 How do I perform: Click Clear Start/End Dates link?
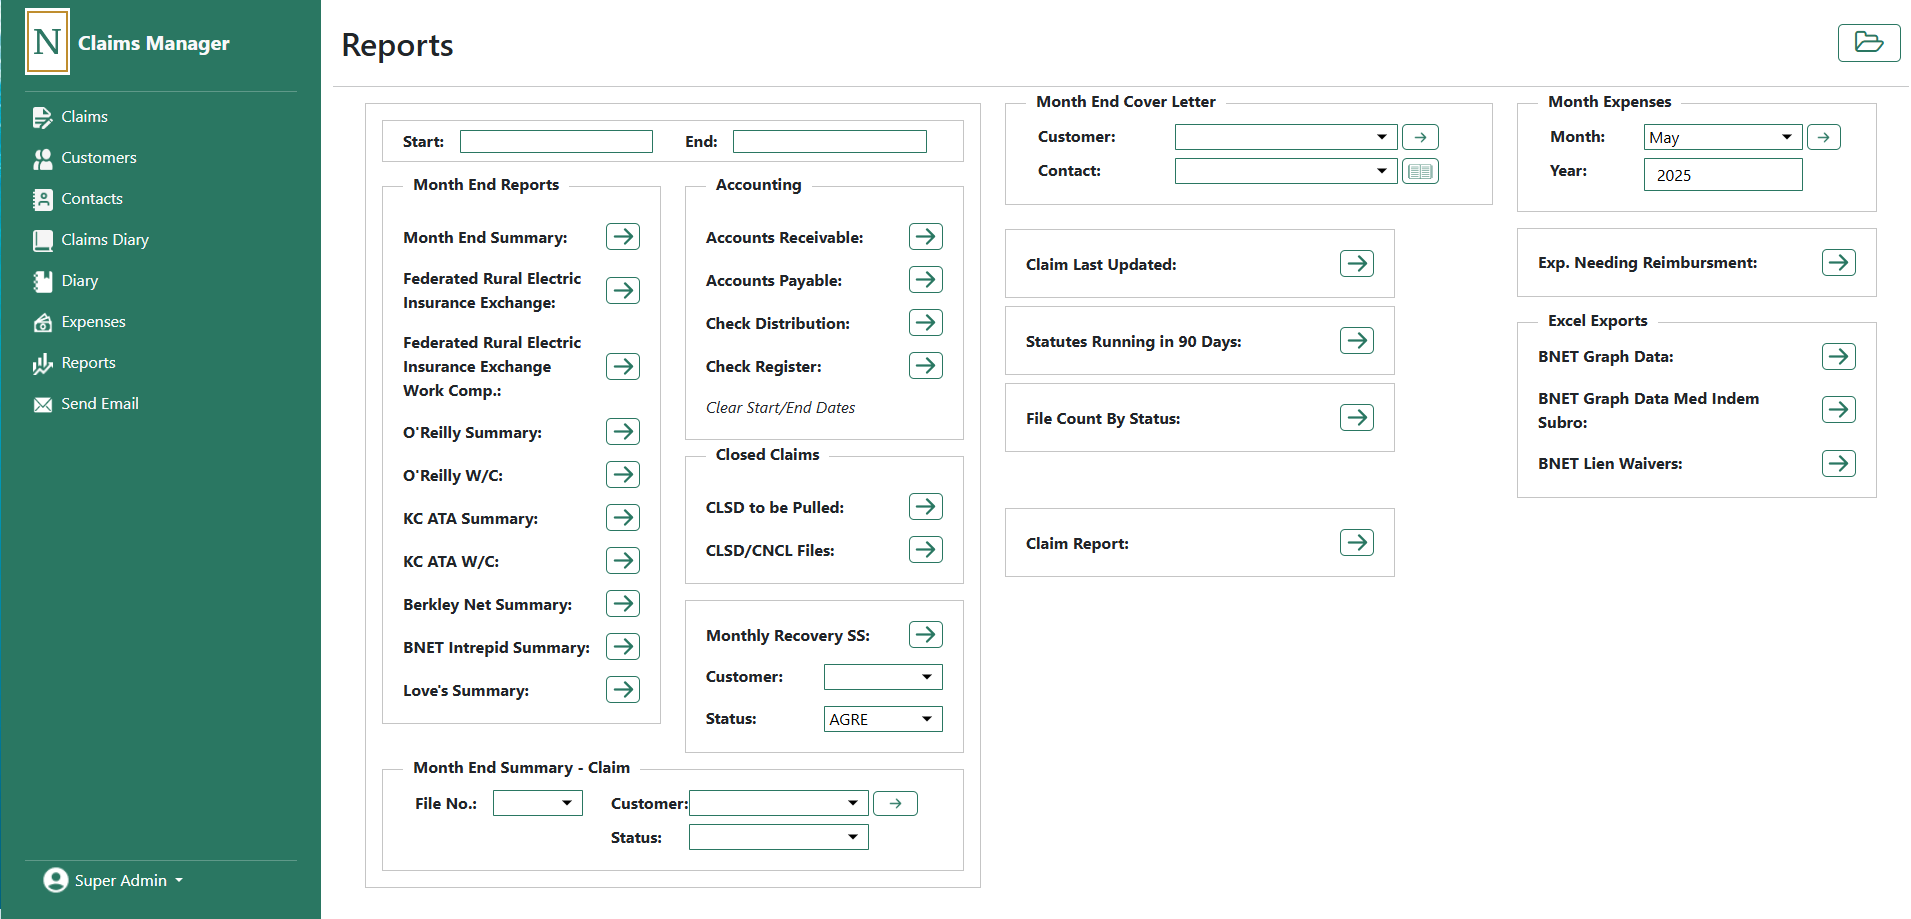coord(780,408)
